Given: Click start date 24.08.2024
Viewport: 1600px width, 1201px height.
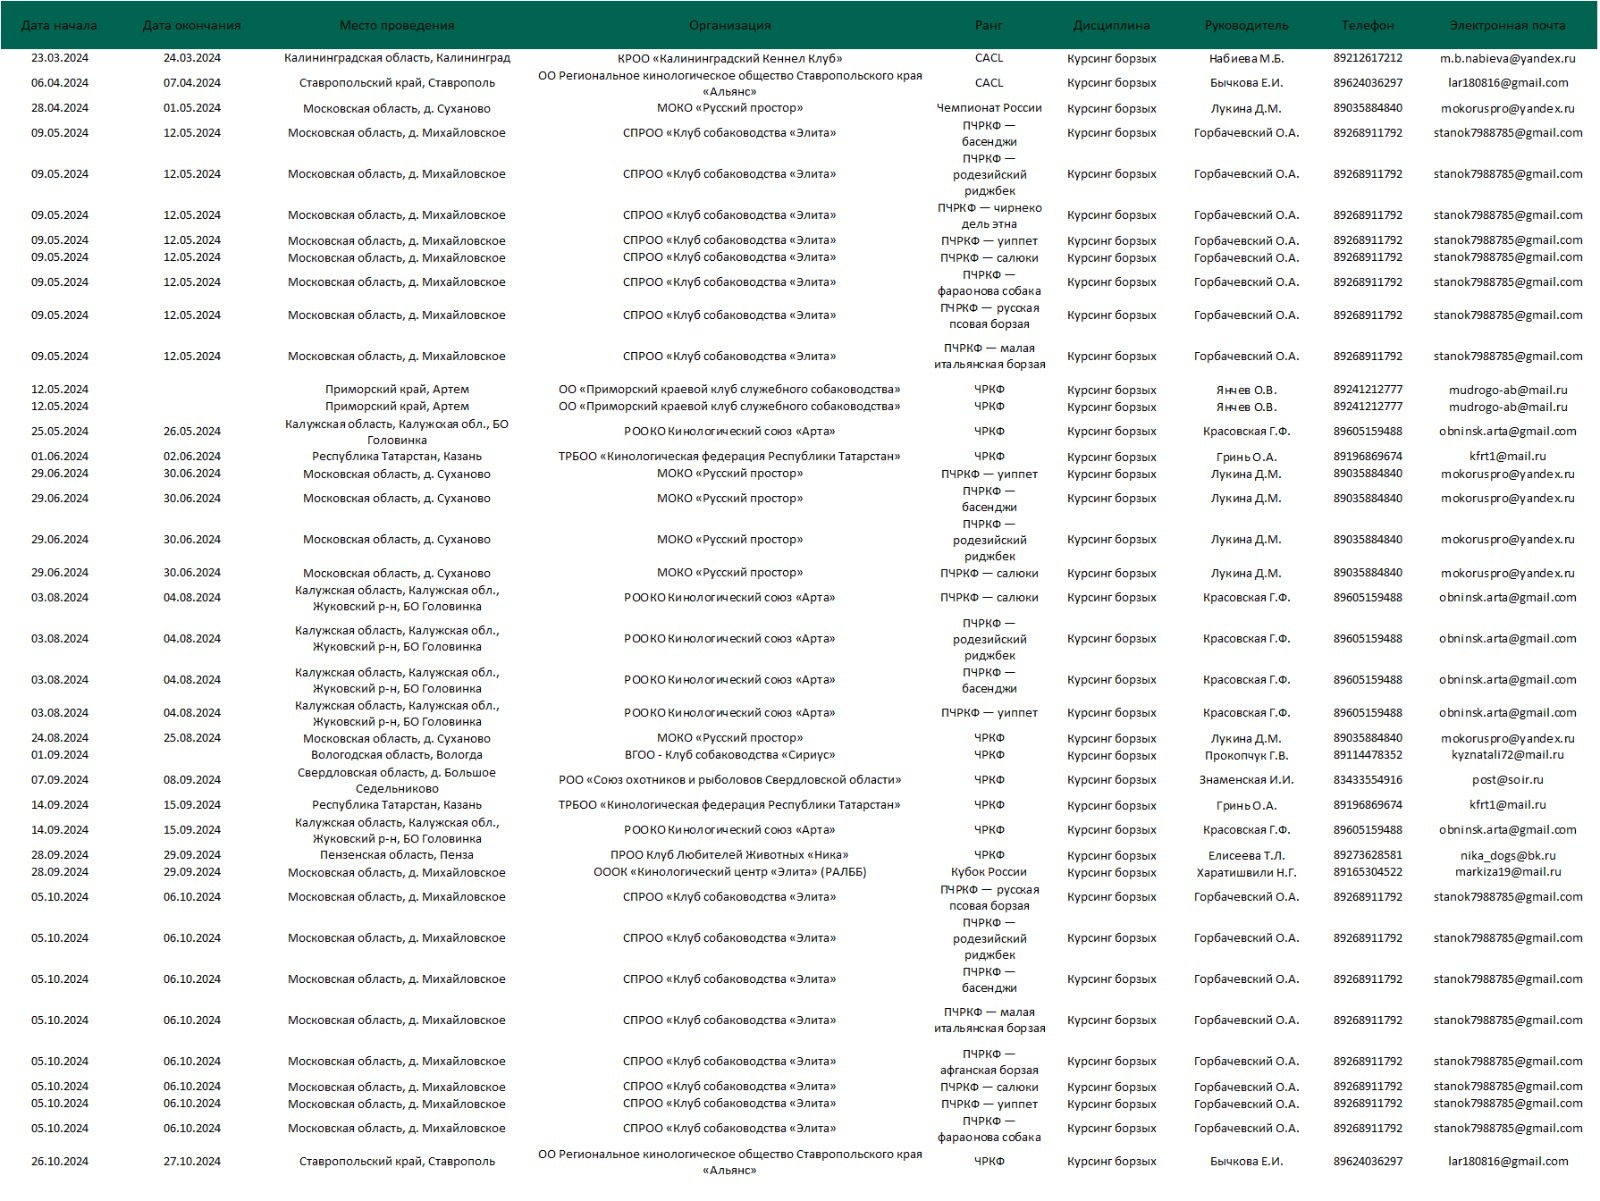Looking at the screenshot, I should (x=60, y=738).
